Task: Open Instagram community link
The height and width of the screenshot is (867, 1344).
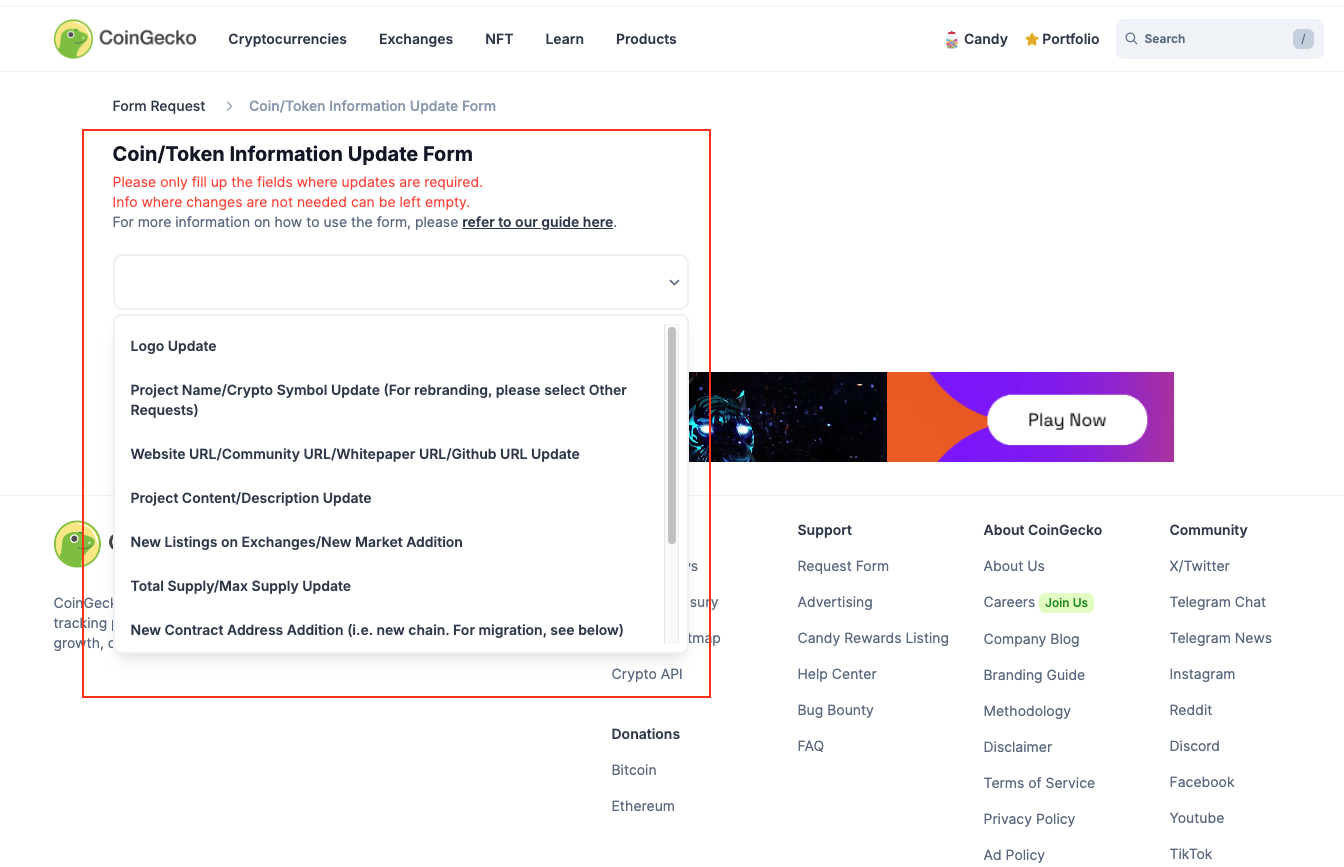Action: coord(1202,674)
